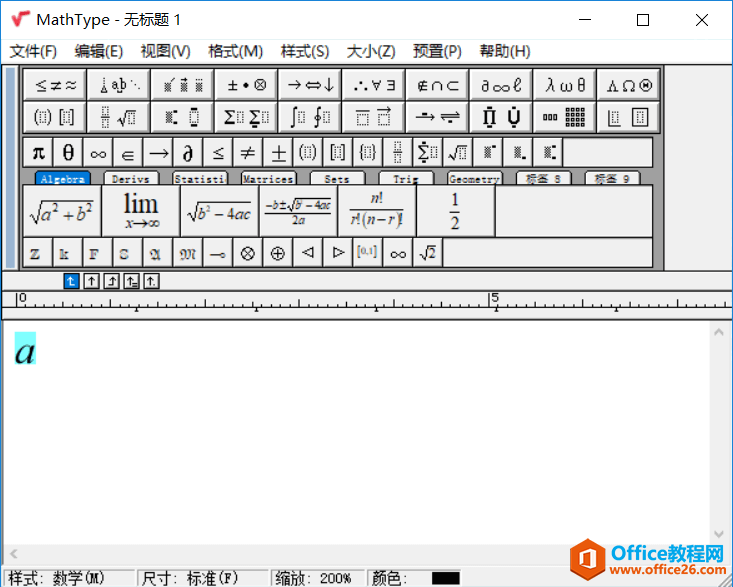Open the arrow symbols palette
Image resolution: width=733 pixels, height=587 pixels.
pos(310,85)
